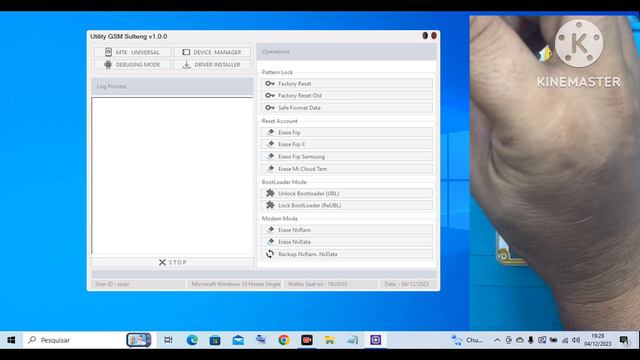Run Factory Reset under Pattern Lock
640x360 pixels.
point(347,83)
